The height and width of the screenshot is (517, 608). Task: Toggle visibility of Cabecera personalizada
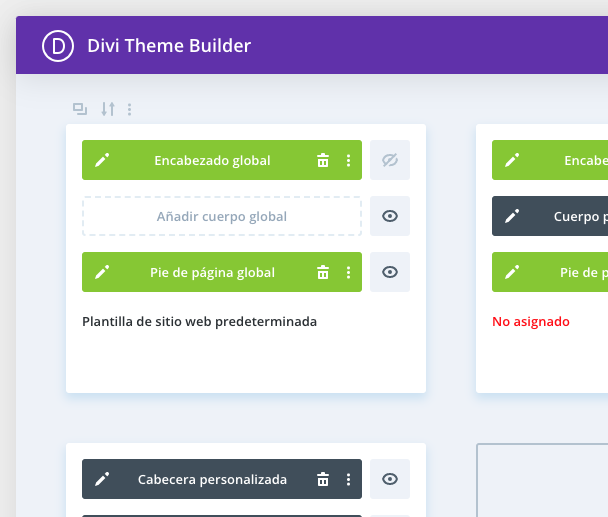tap(390, 479)
